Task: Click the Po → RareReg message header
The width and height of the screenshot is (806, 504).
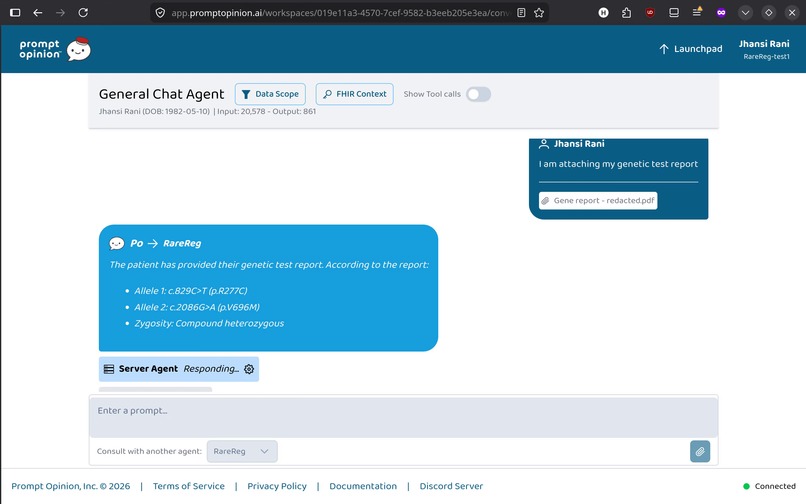Action: (155, 243)
